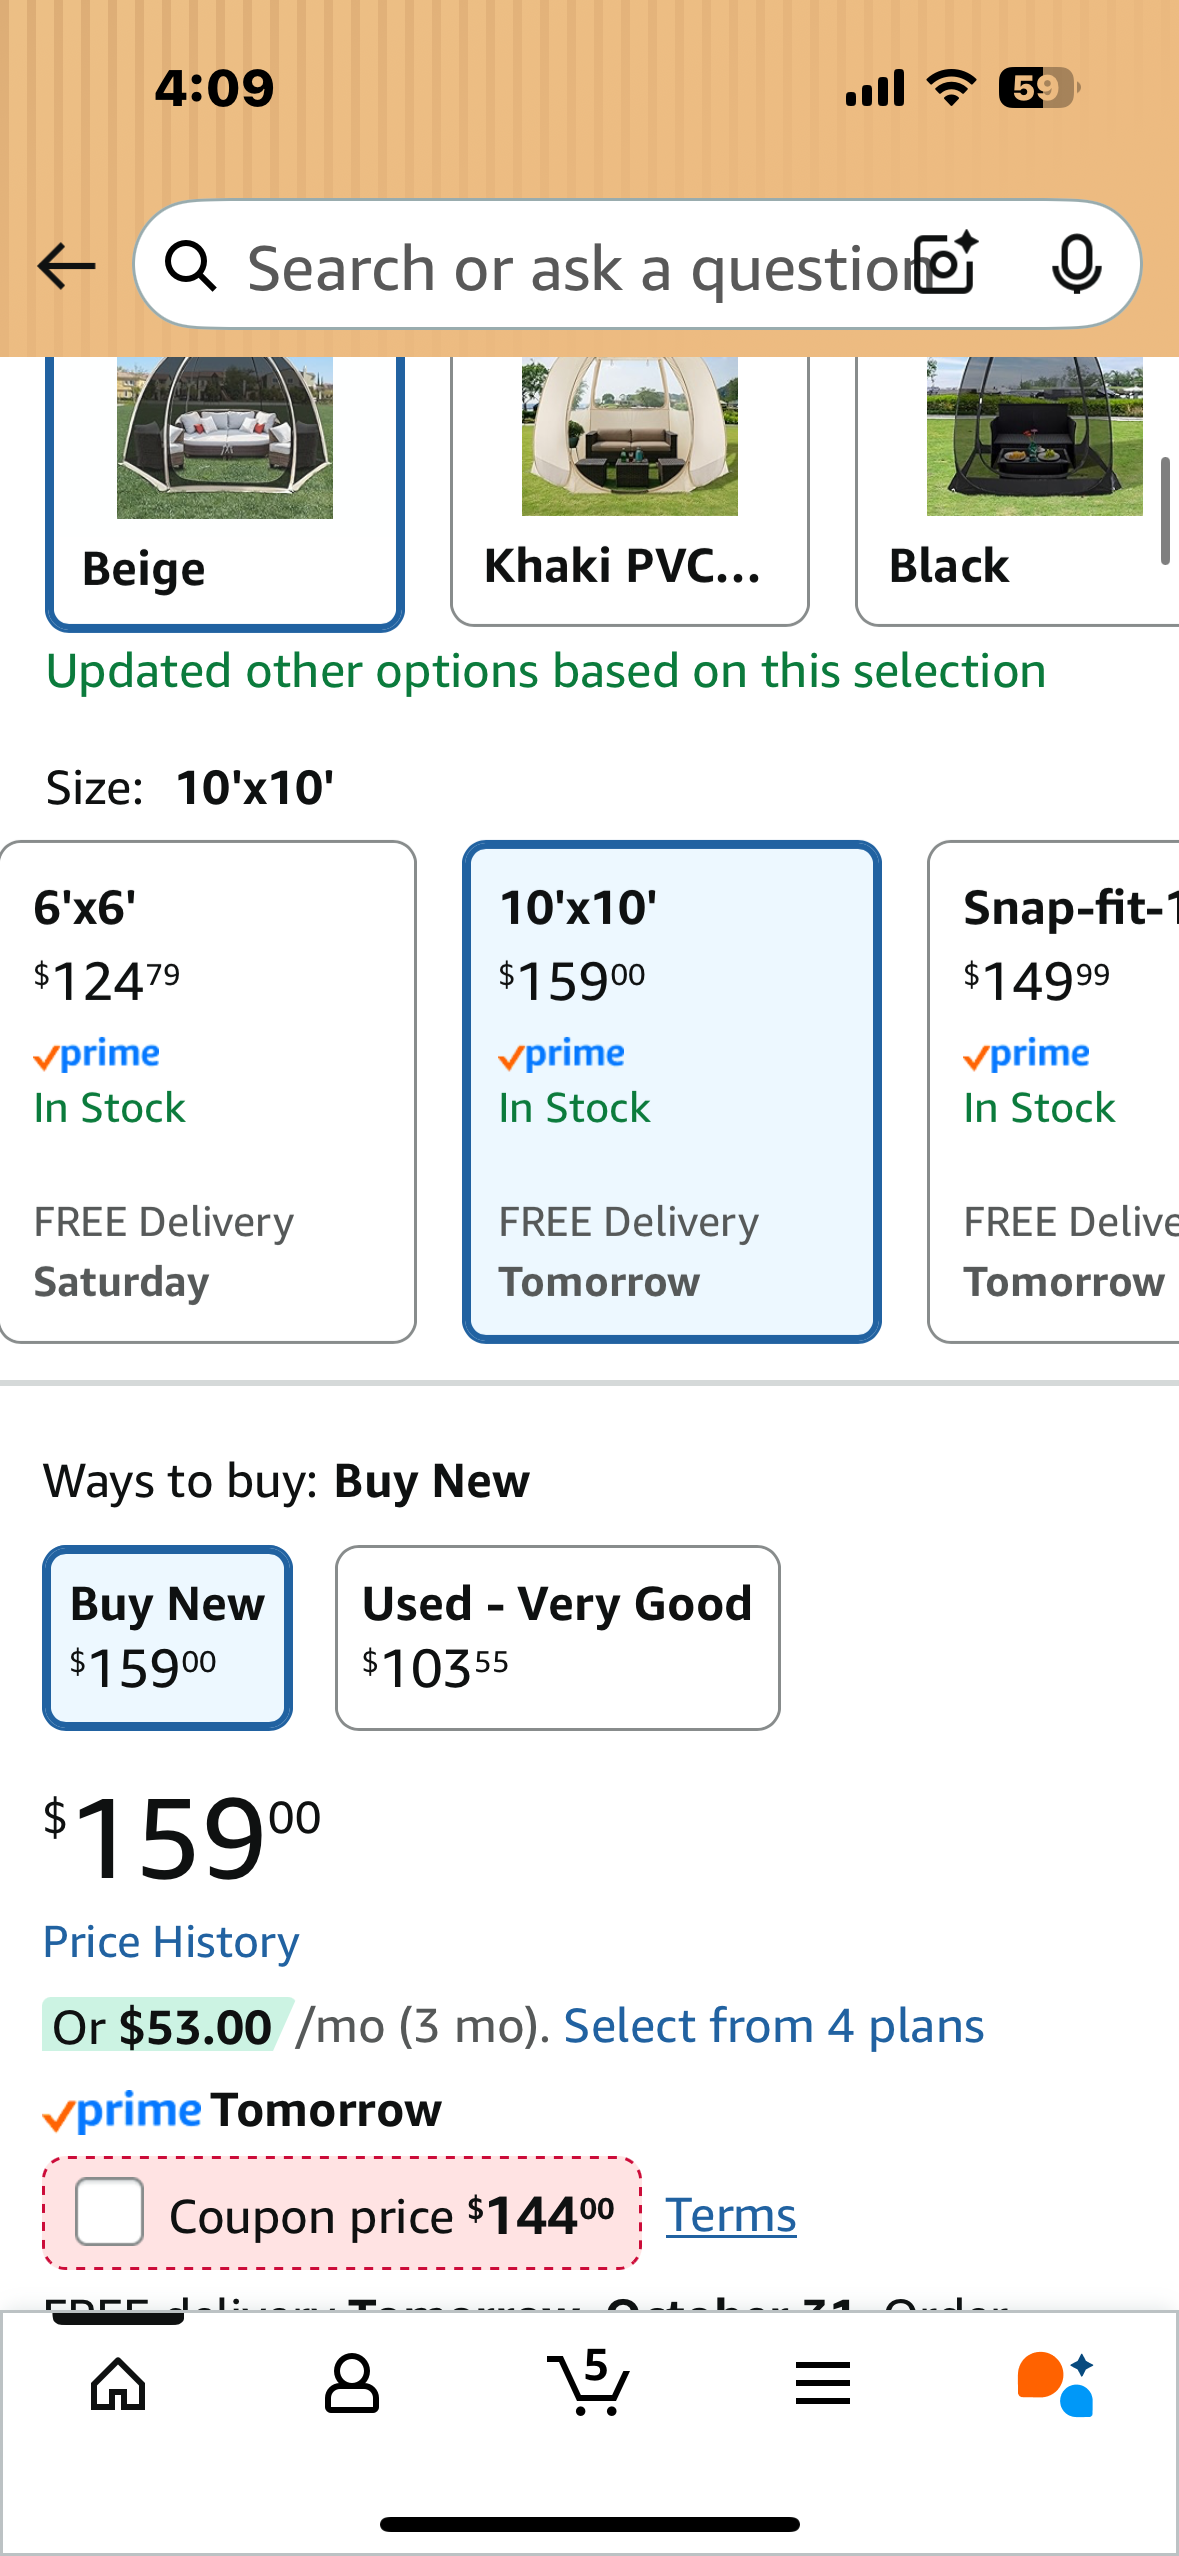Select the Buy New option
Image resolution: width=1179 pixels, height=2556 pixels.
point(168,1637)
